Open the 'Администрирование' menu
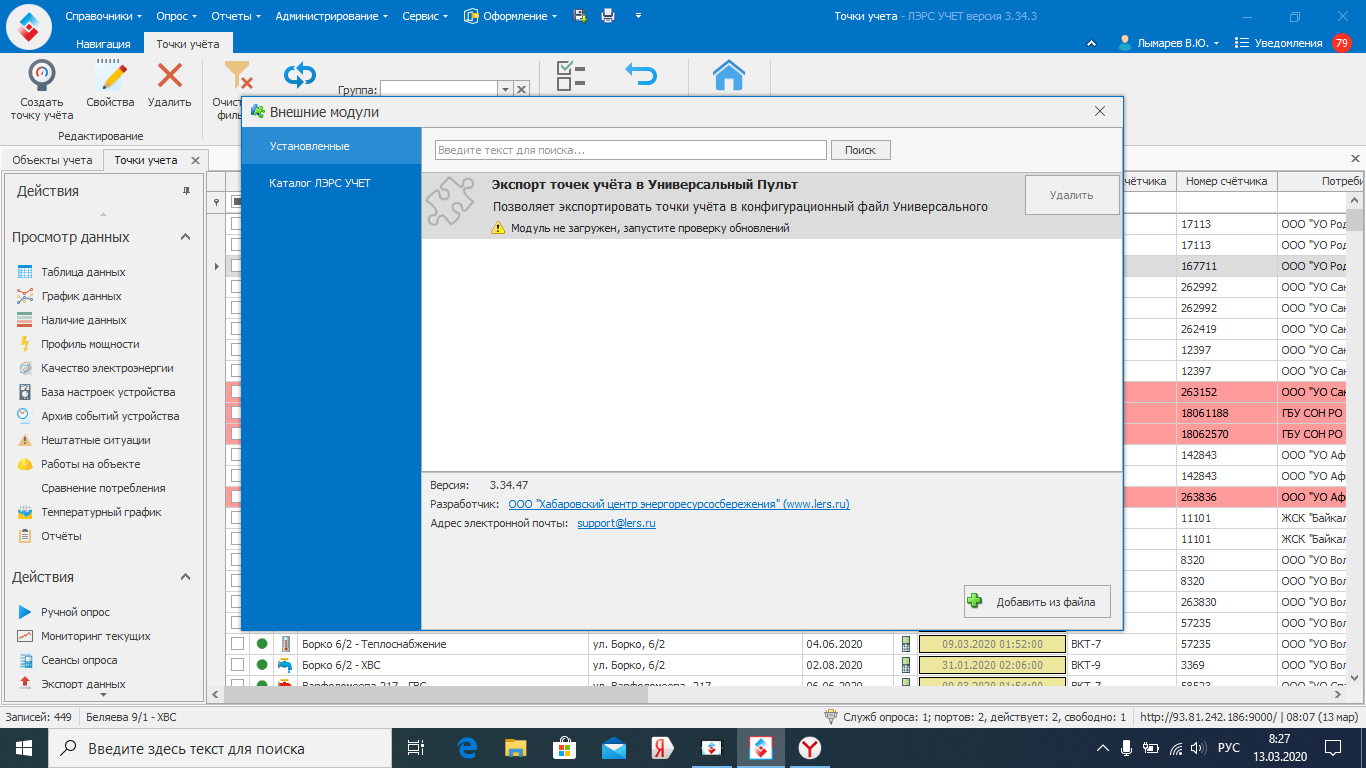The width and height of the screenshot is (1366, 768). click(332, 16)
